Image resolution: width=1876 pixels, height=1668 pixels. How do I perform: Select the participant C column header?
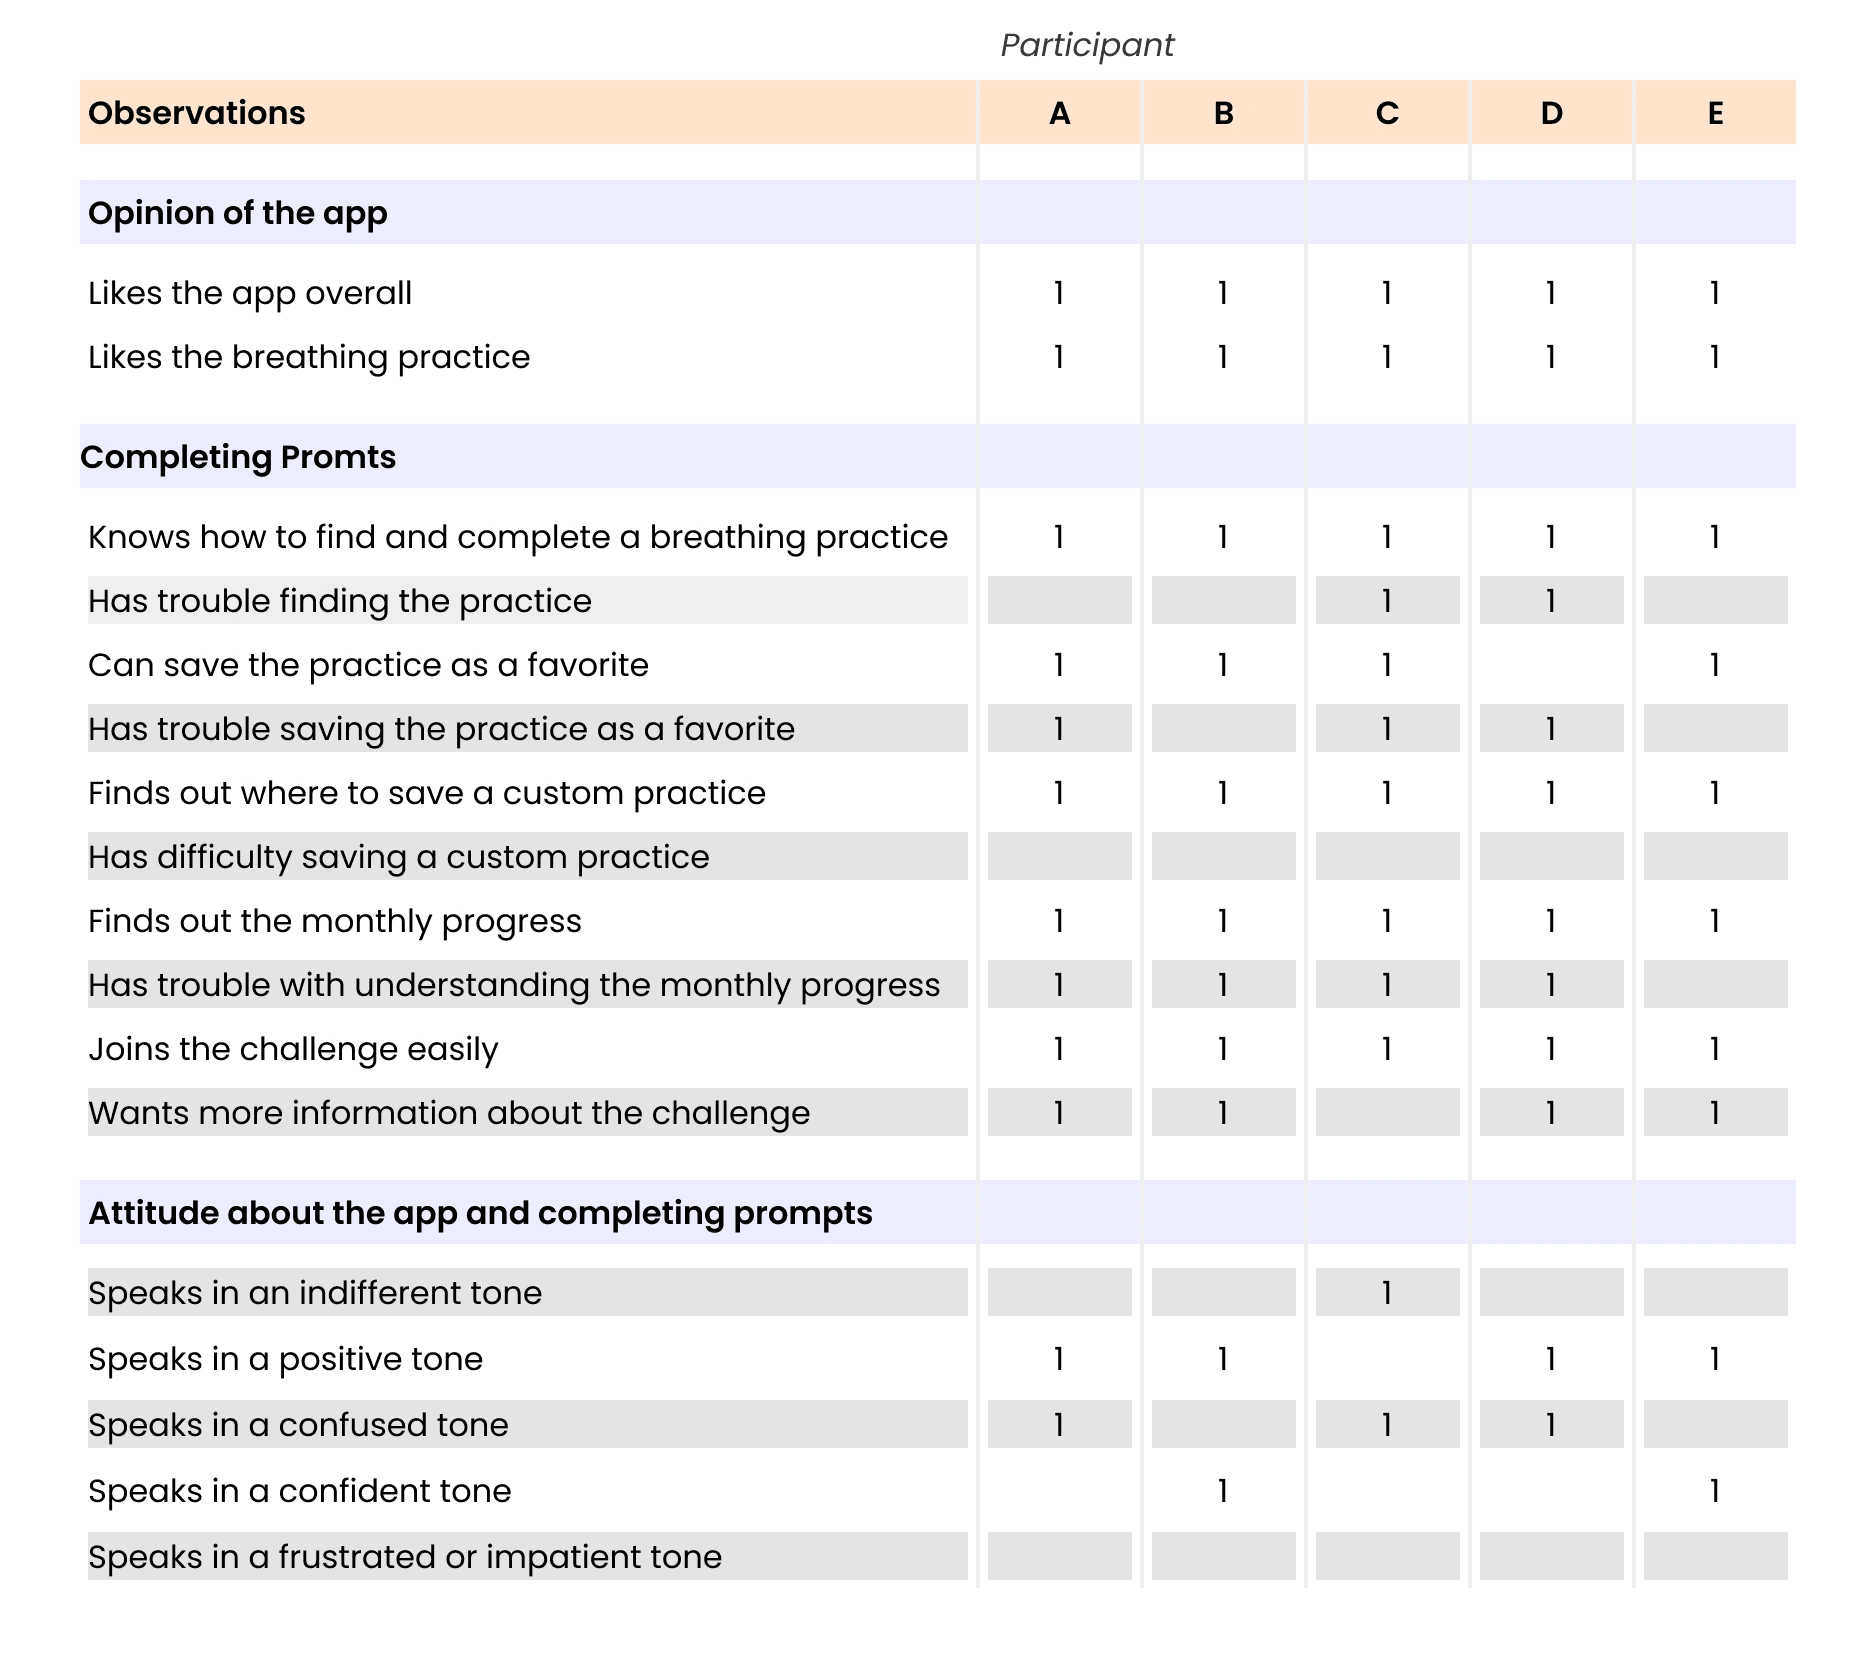tap(1387, 113)
